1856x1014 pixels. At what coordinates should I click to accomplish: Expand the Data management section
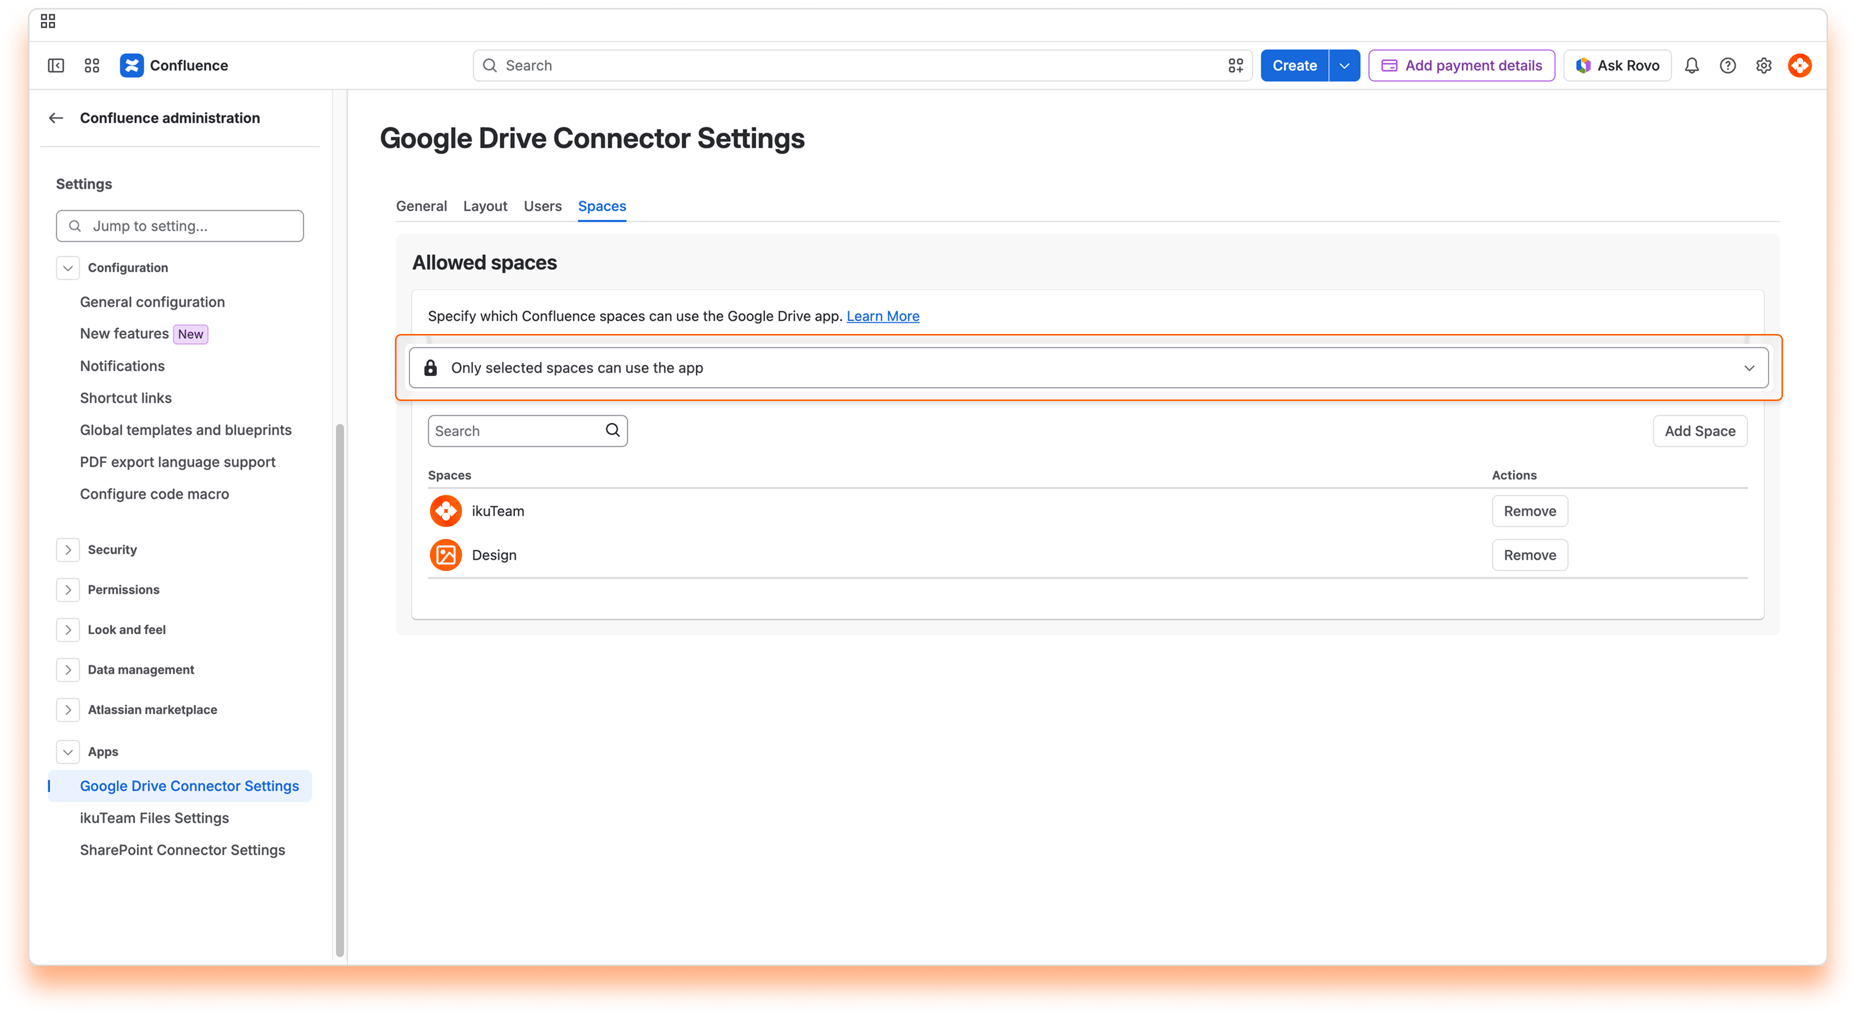click(67, 670)
